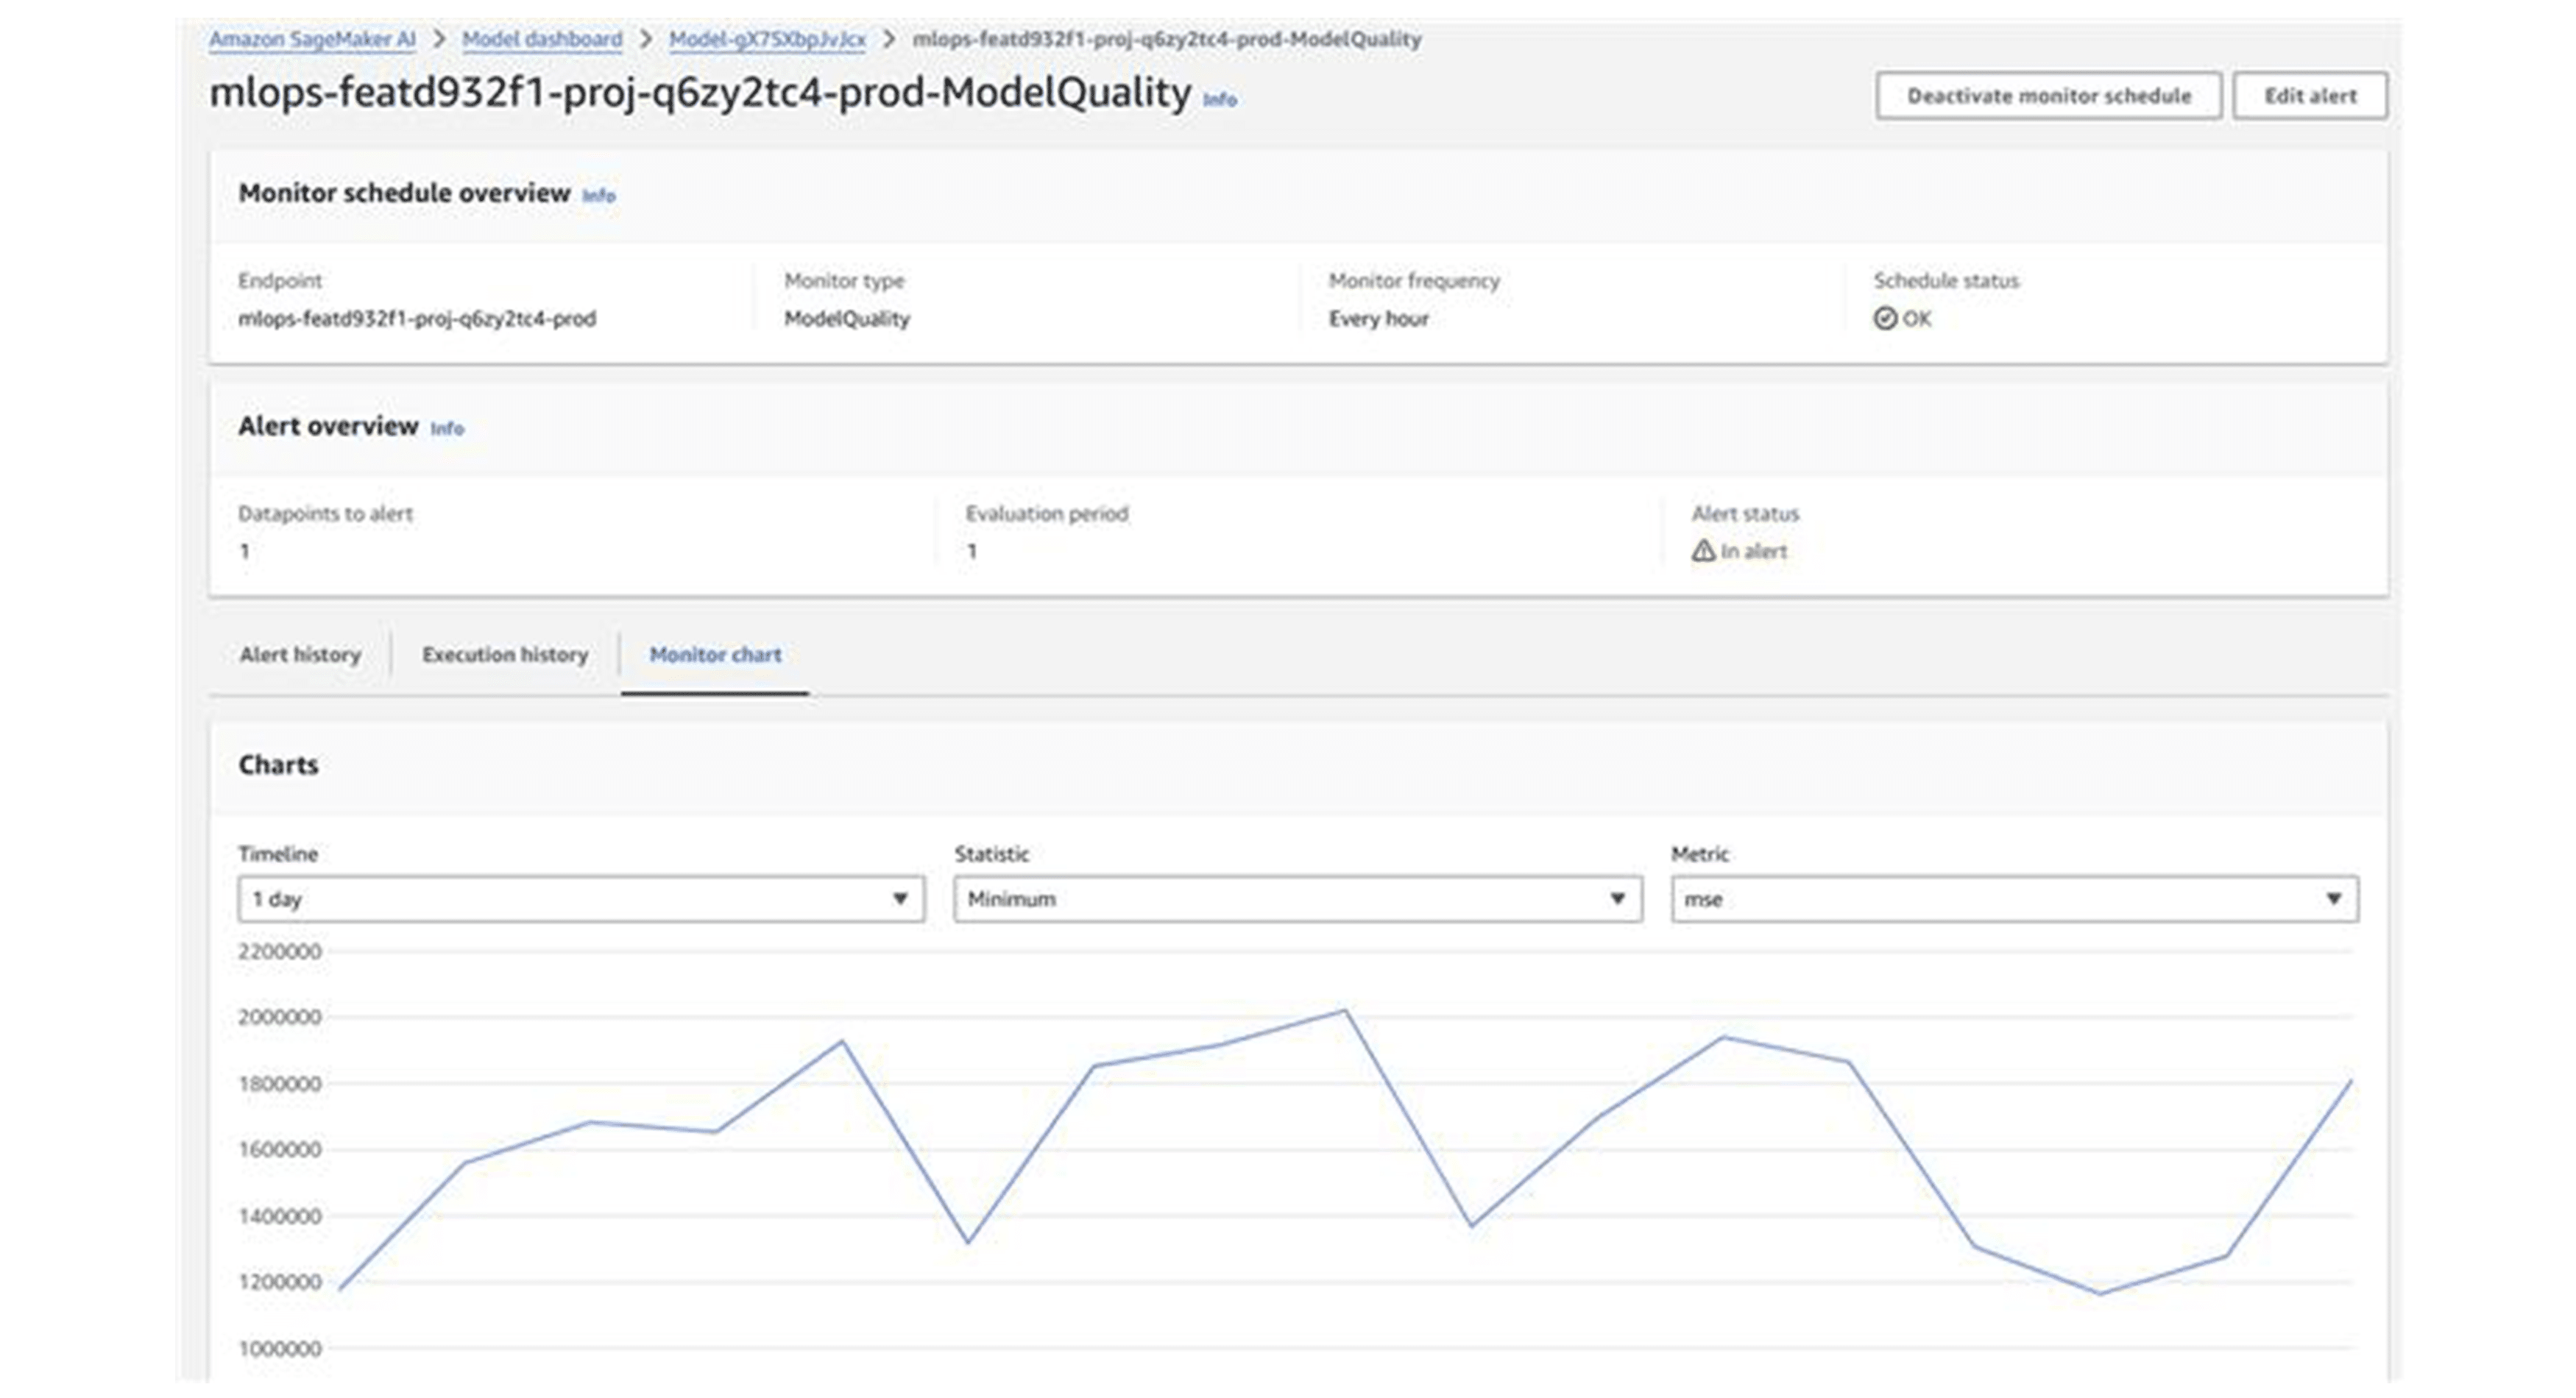Image resolution: width=2576 pixels, height=1398 pixels.
Task: Go to Model dashboard breadcrumb
Action: [542, 39]
